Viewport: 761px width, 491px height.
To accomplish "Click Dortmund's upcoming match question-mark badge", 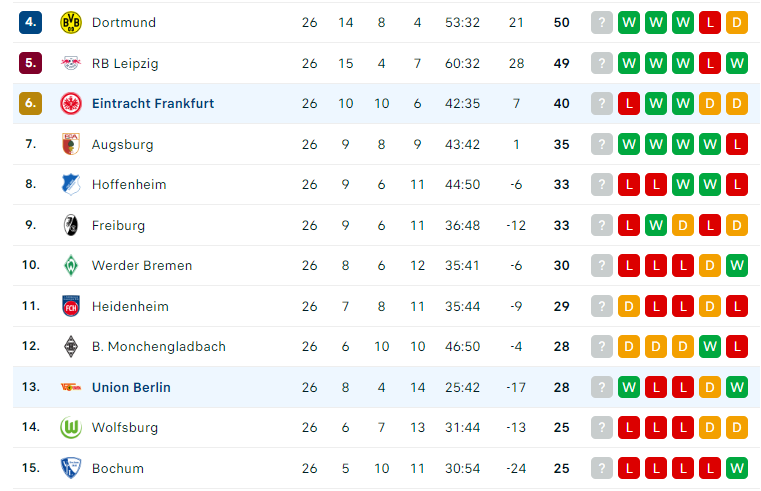I will click(x=602, y=22).
